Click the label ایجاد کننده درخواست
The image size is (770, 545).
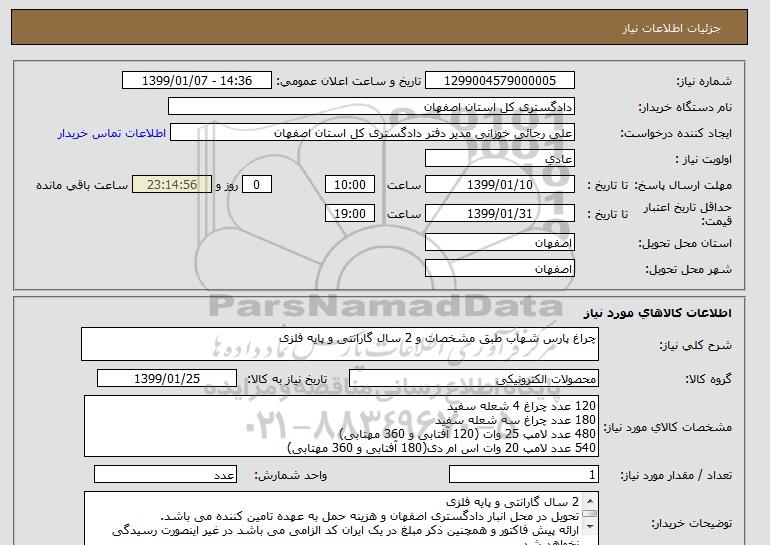[x=676, y=134]
